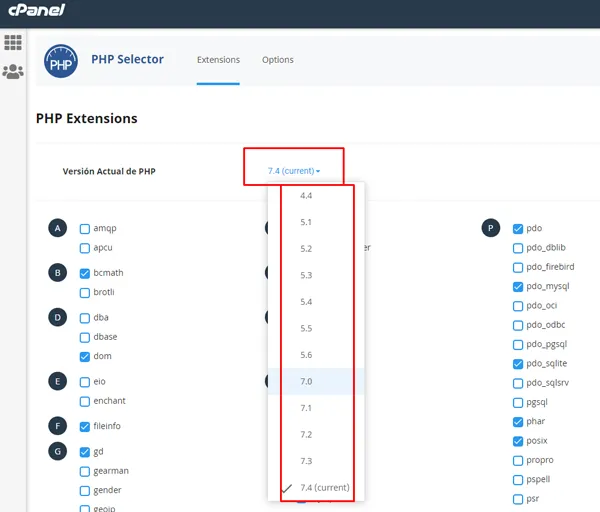Switch to the Extensions tab

[x=218, y=60]
